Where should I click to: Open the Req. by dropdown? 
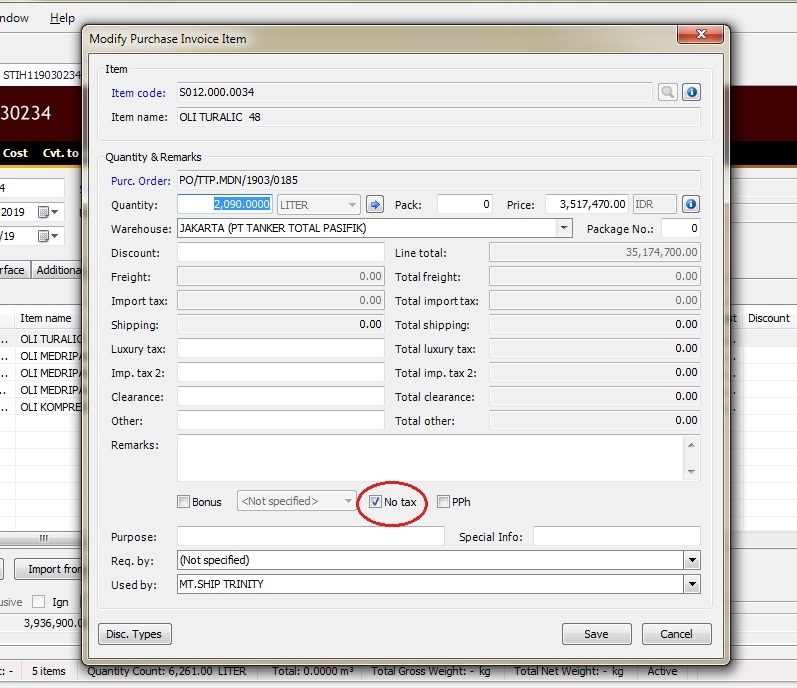coord(691,560)
